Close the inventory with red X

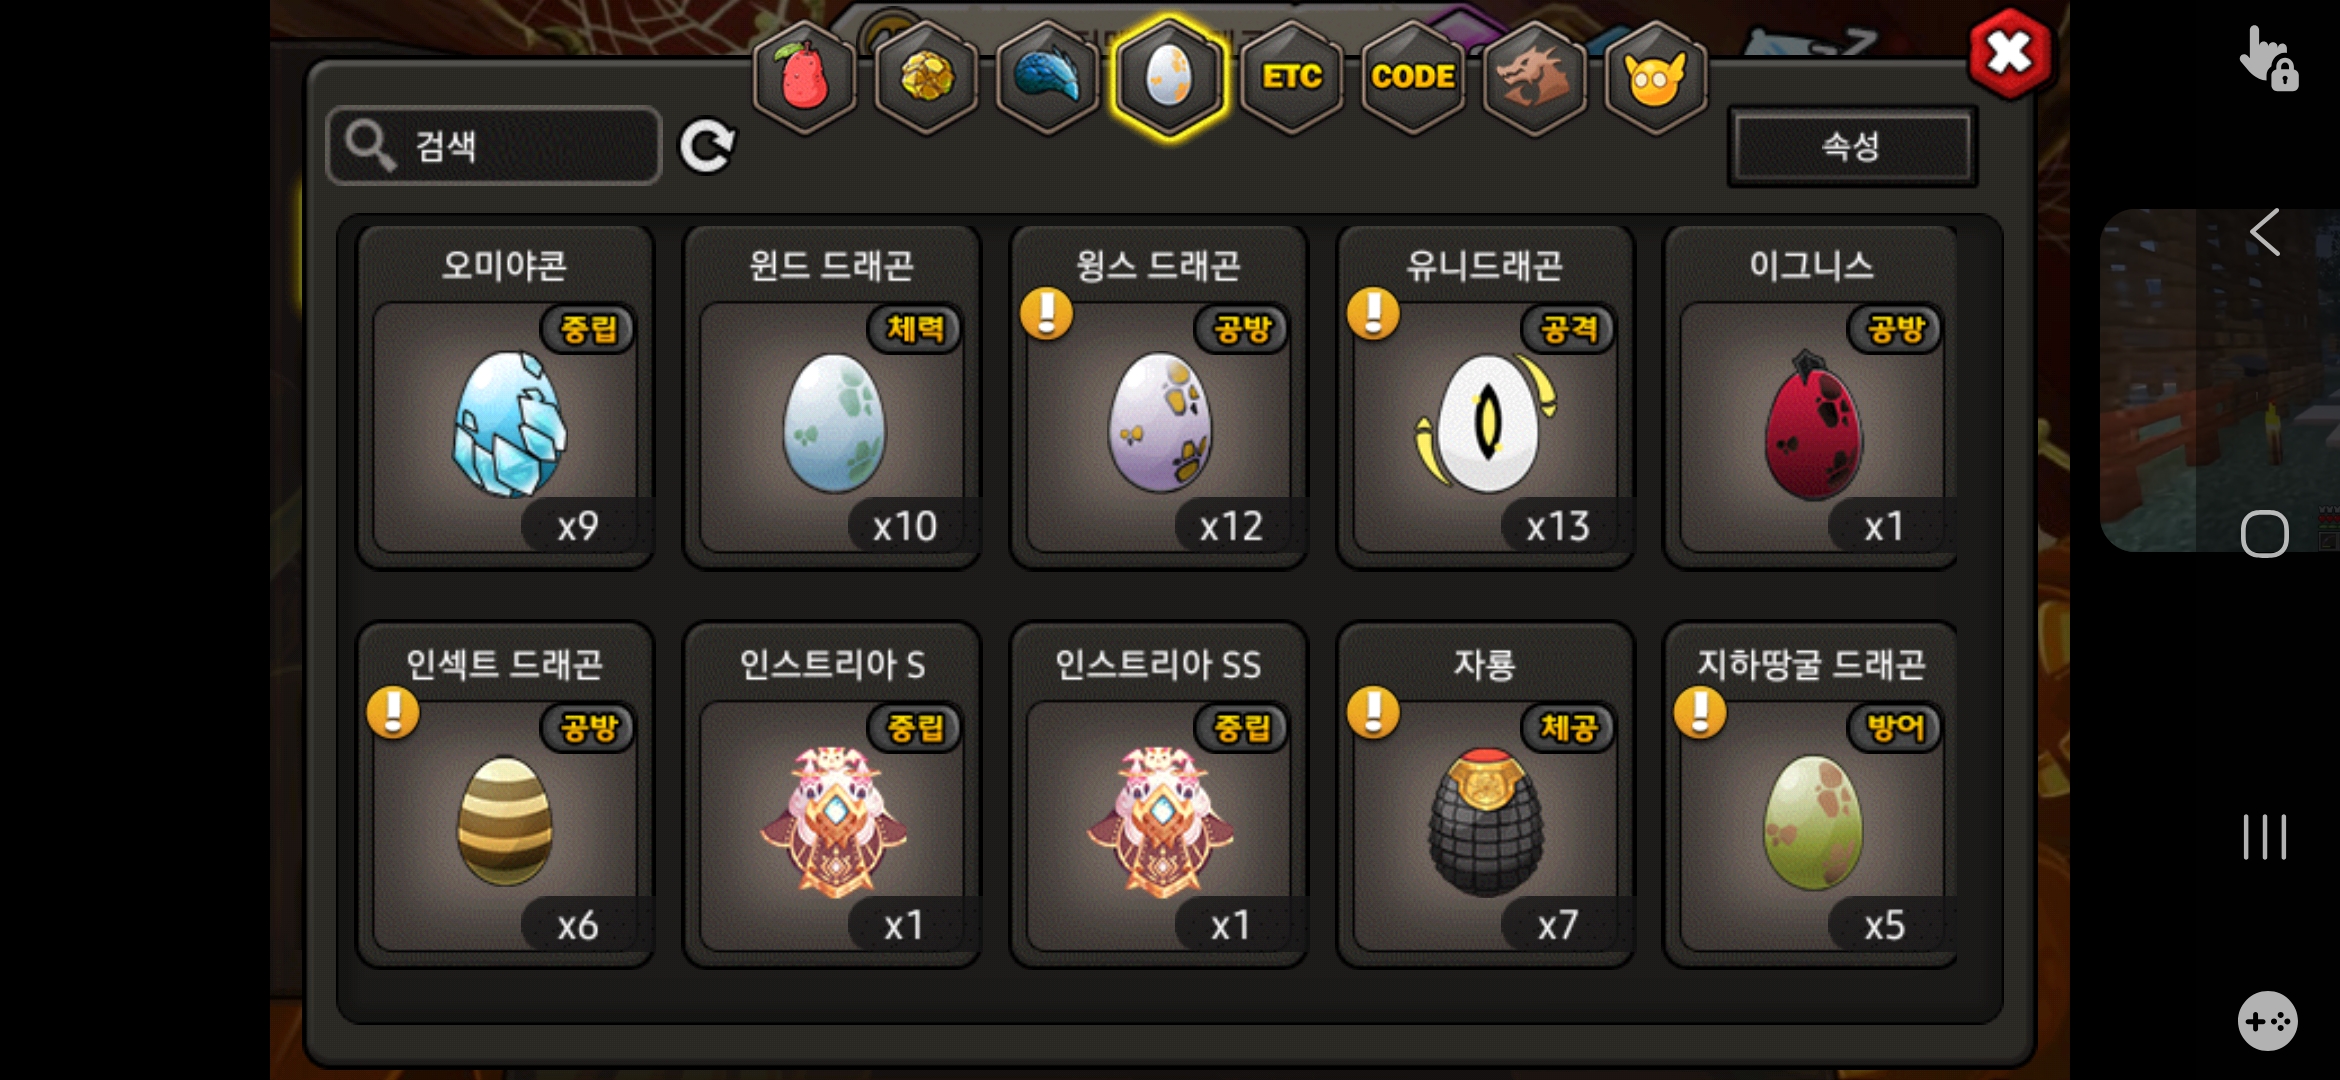(x=2010, y=53)
